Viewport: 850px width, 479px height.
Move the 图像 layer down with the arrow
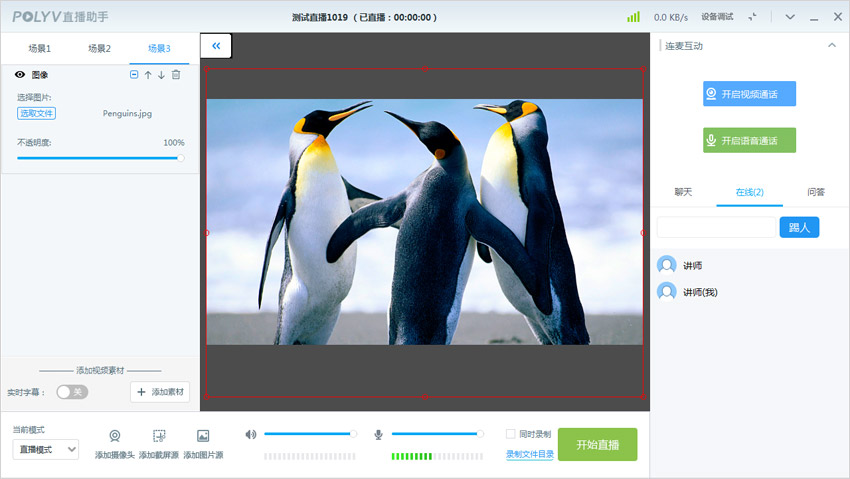pyautogui.click(x=161, y=75)
